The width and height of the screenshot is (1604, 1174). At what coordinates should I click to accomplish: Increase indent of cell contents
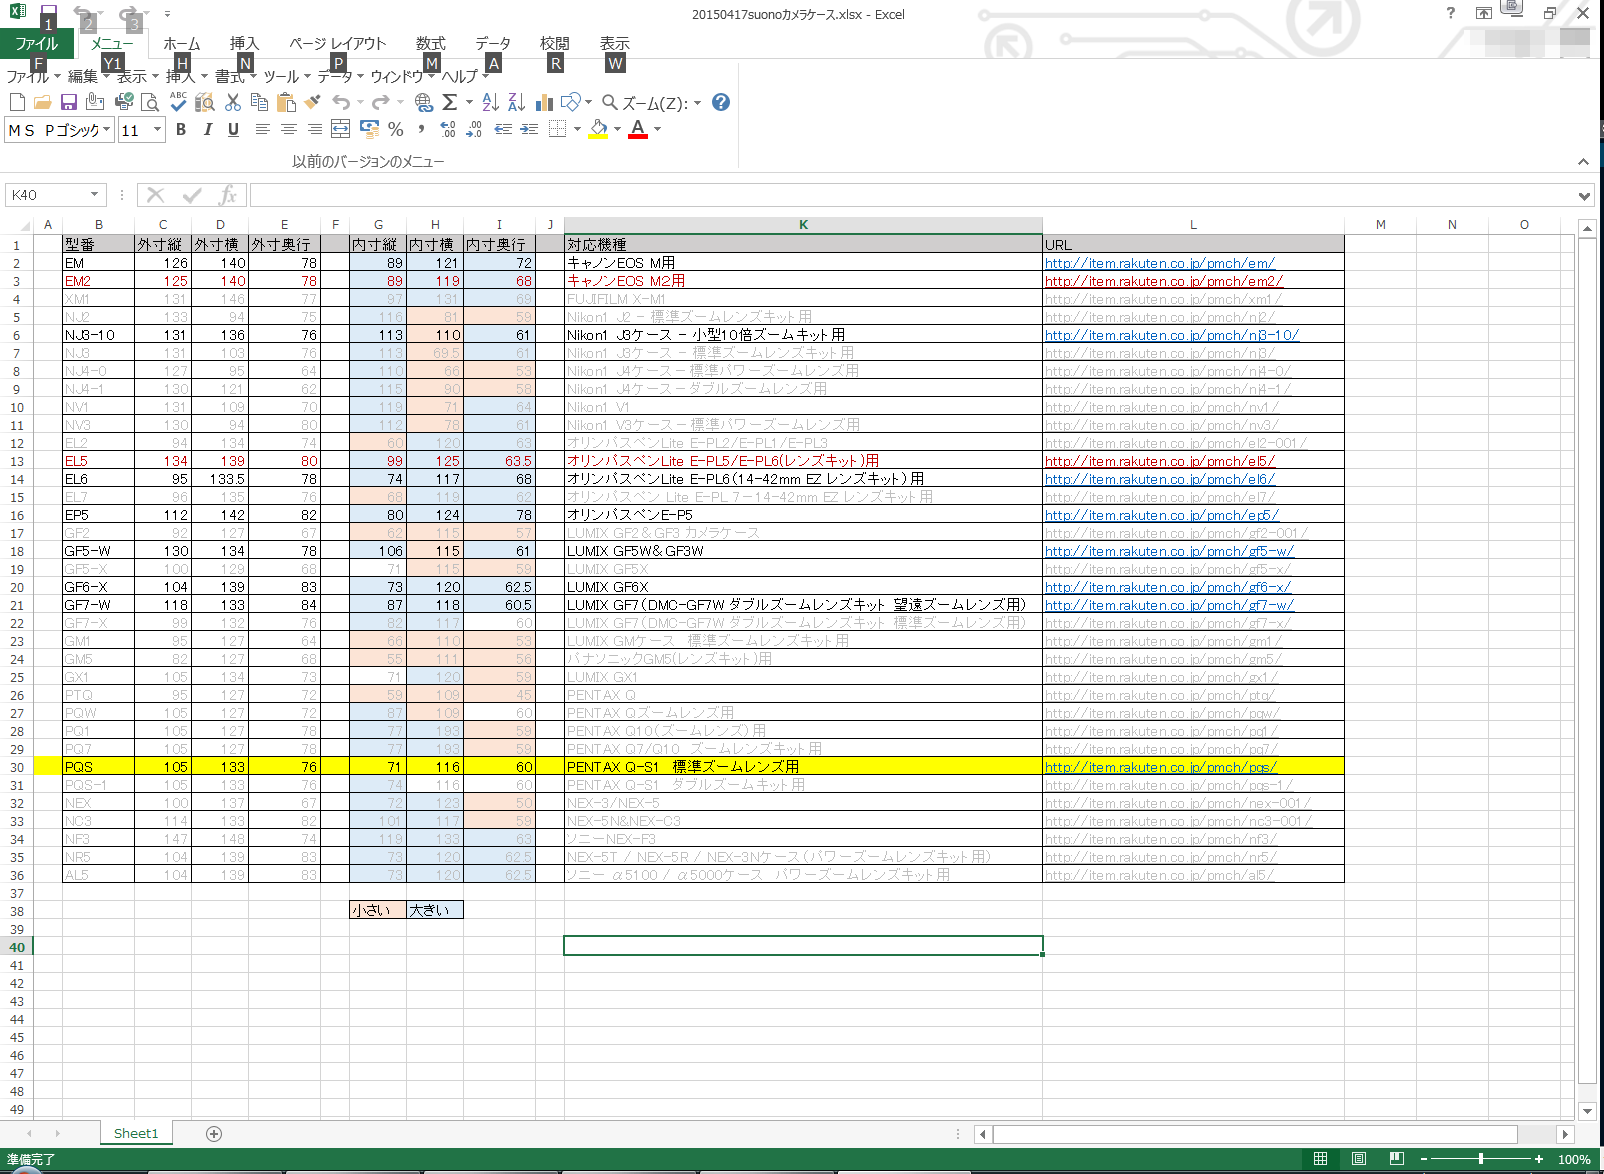tap(529, 129)
